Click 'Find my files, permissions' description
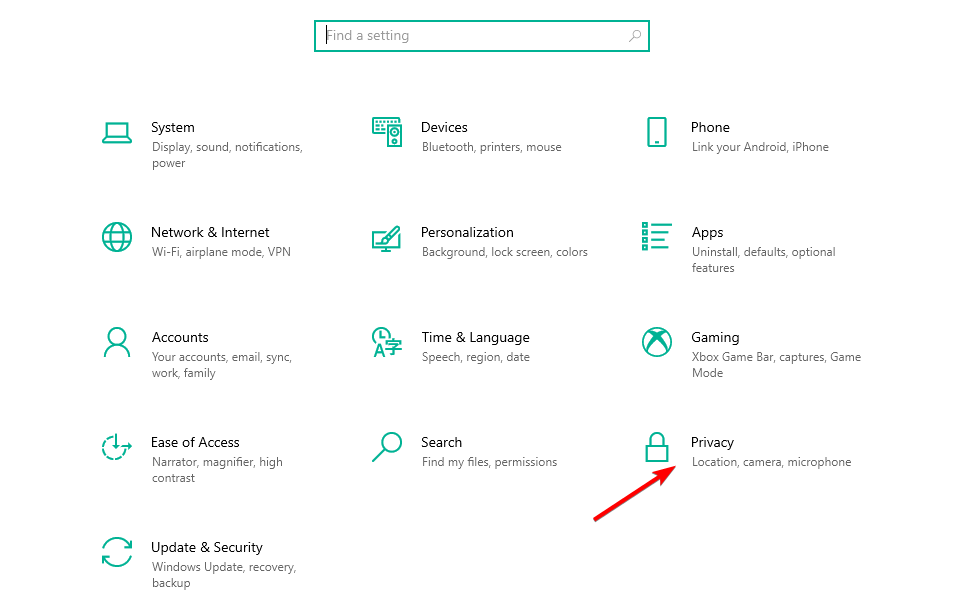This screenshot has height=603, width=970. click(489, 463)
